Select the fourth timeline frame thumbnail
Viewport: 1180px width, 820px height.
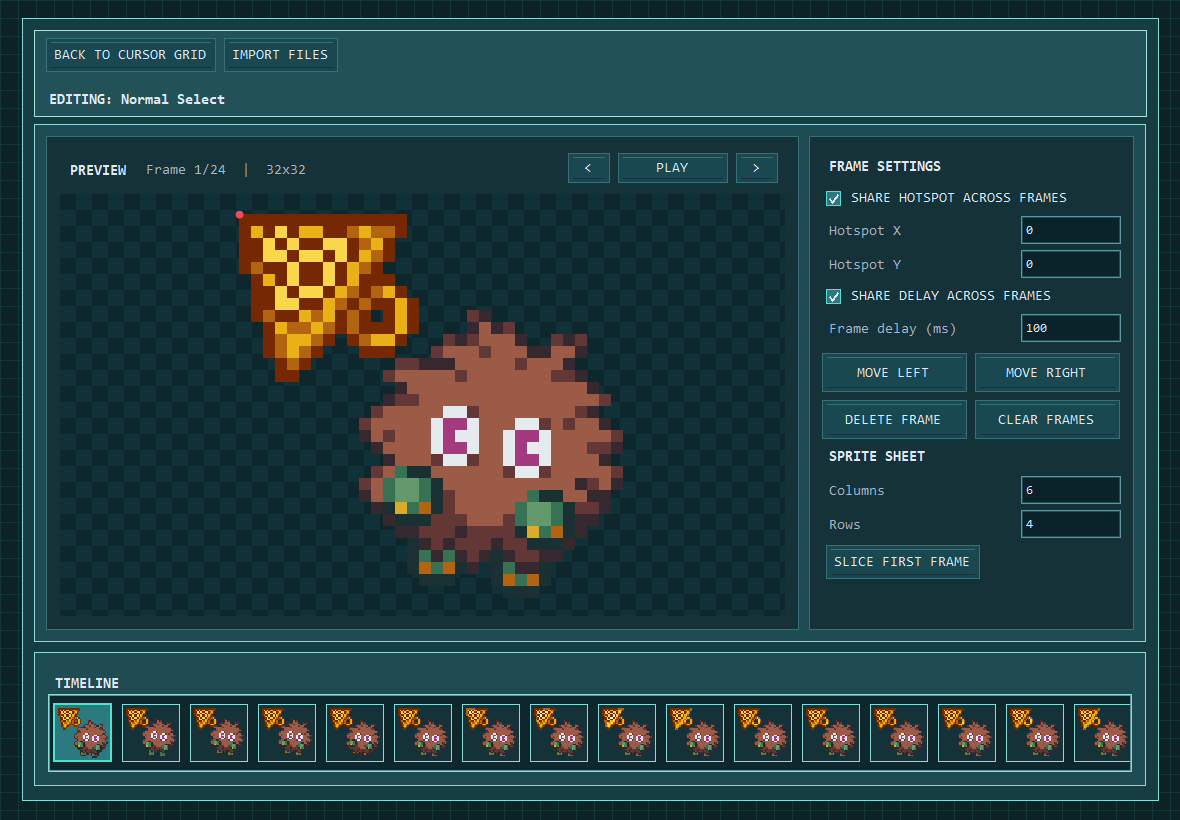pyautogui.click(x=287, y=733)
